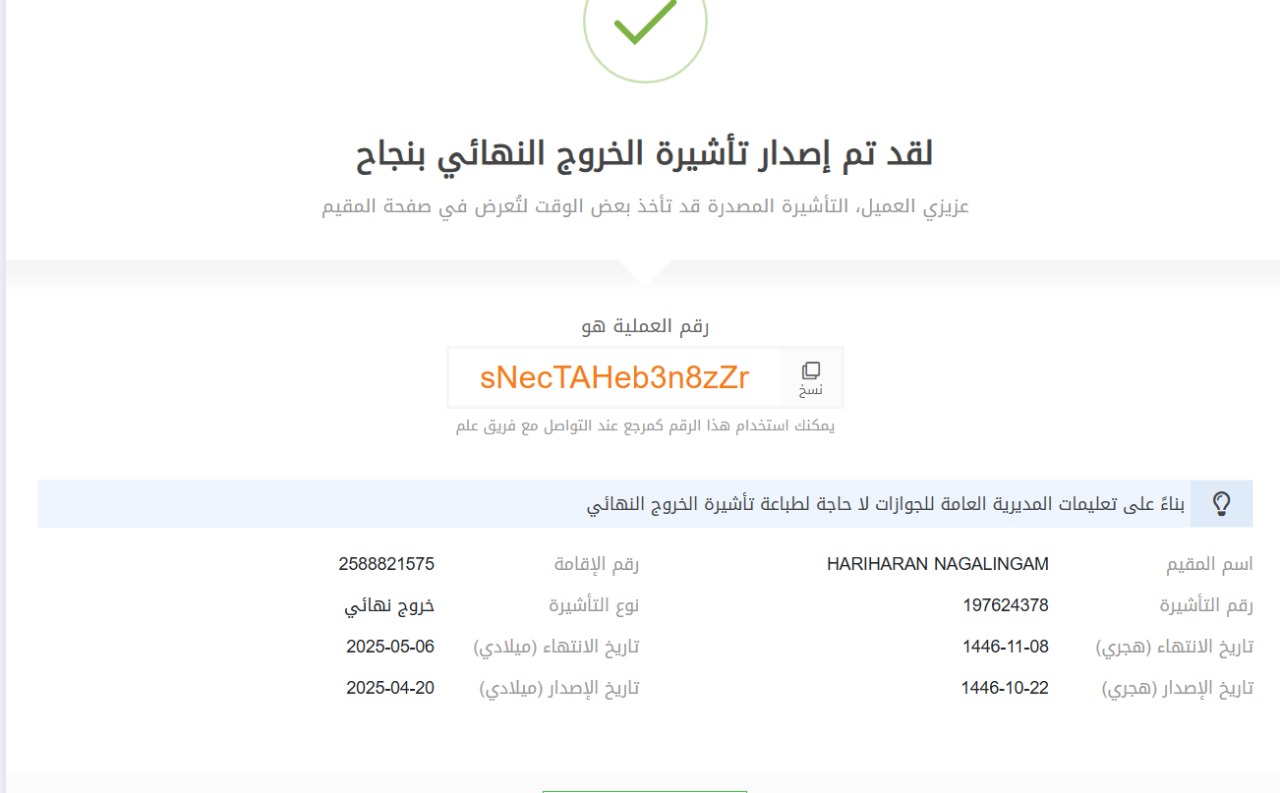The height and width of the screenshot is (793, 1280).
Task: Select the transaction number sNecTAHeb3n8zZr
Action: tap(614, 378)
